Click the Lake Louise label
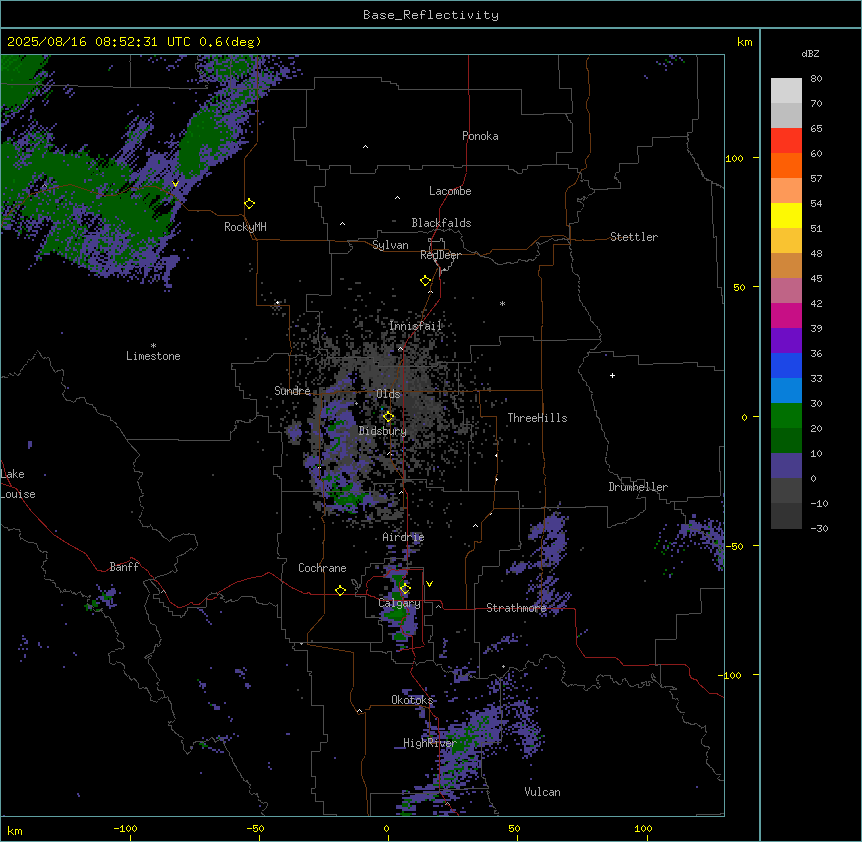 [18, 484]
